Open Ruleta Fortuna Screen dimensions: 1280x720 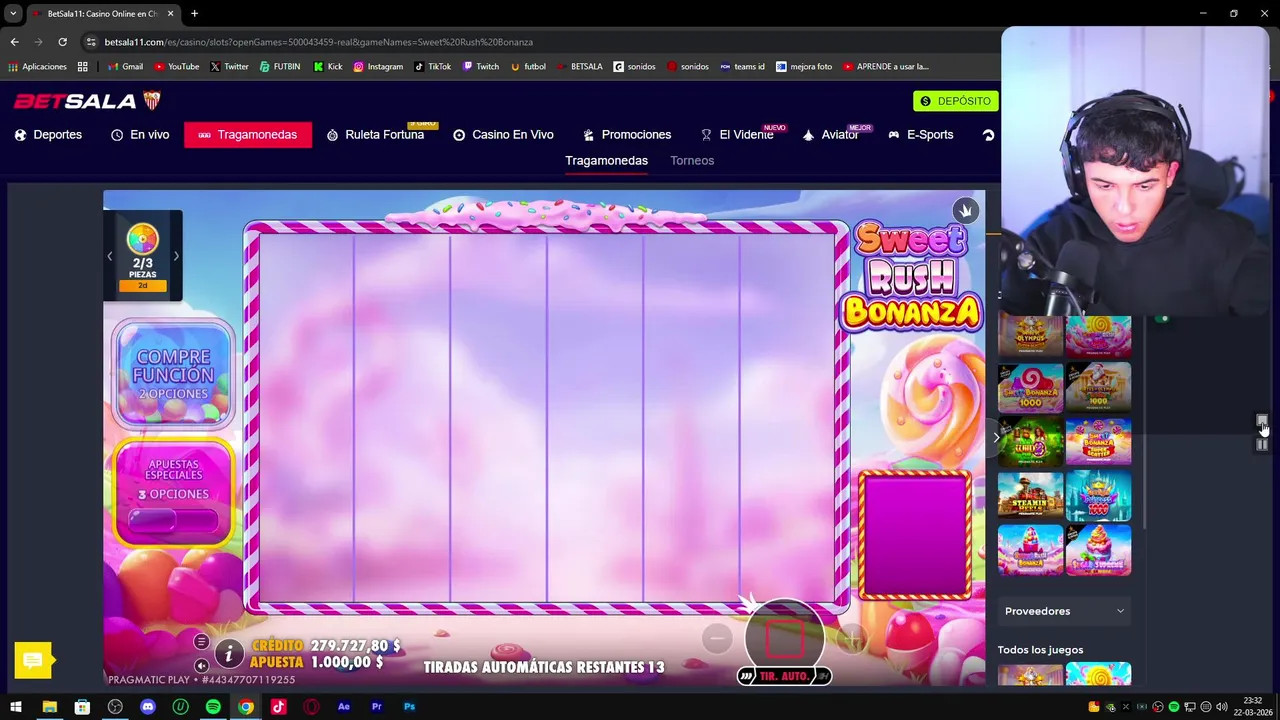pyautogui.click(x=375, y=135)
